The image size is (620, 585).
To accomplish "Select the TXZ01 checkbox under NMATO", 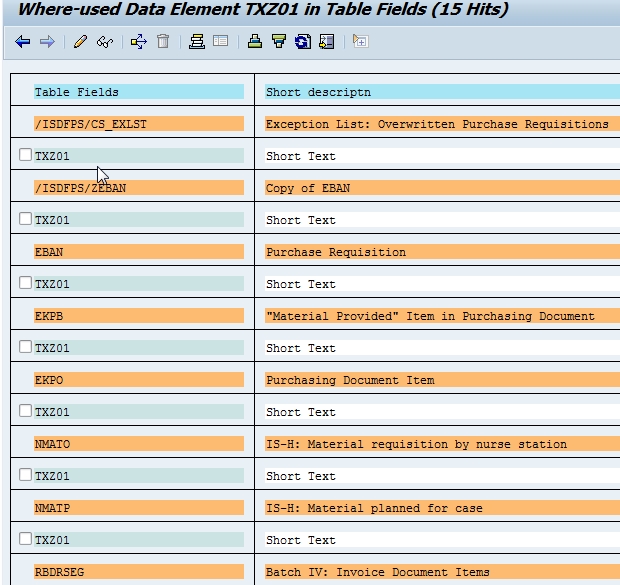I will tap(25, 475).
